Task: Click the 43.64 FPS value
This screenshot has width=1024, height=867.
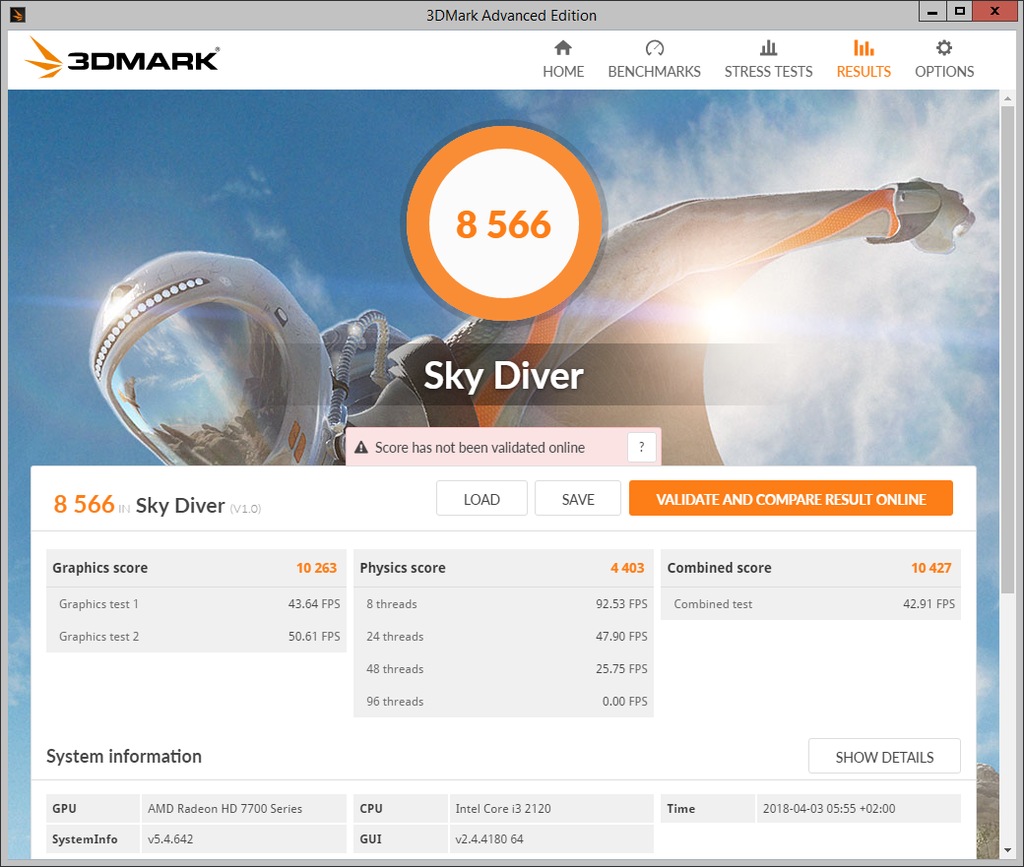Action: [314, 604]
